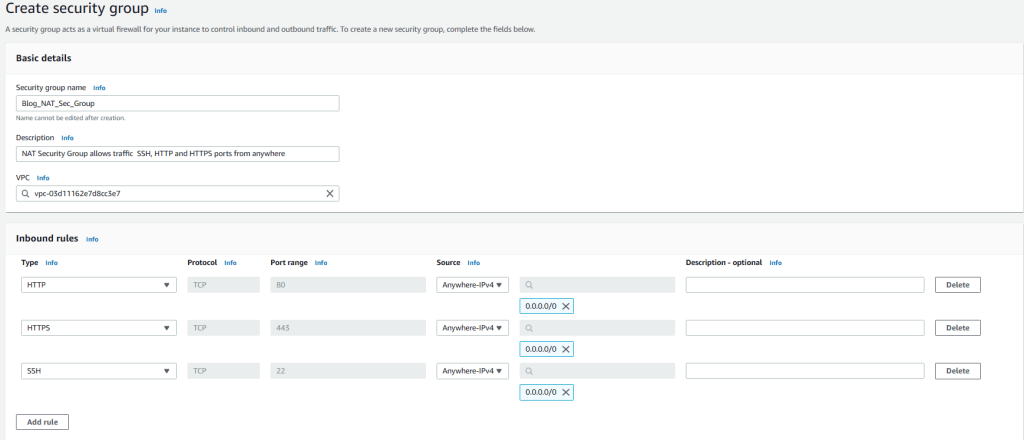1024x440 pixels.
Task: Remove 0.0.0.0/0 chip from the HTTP rule
Action: (x=566, y=306)
